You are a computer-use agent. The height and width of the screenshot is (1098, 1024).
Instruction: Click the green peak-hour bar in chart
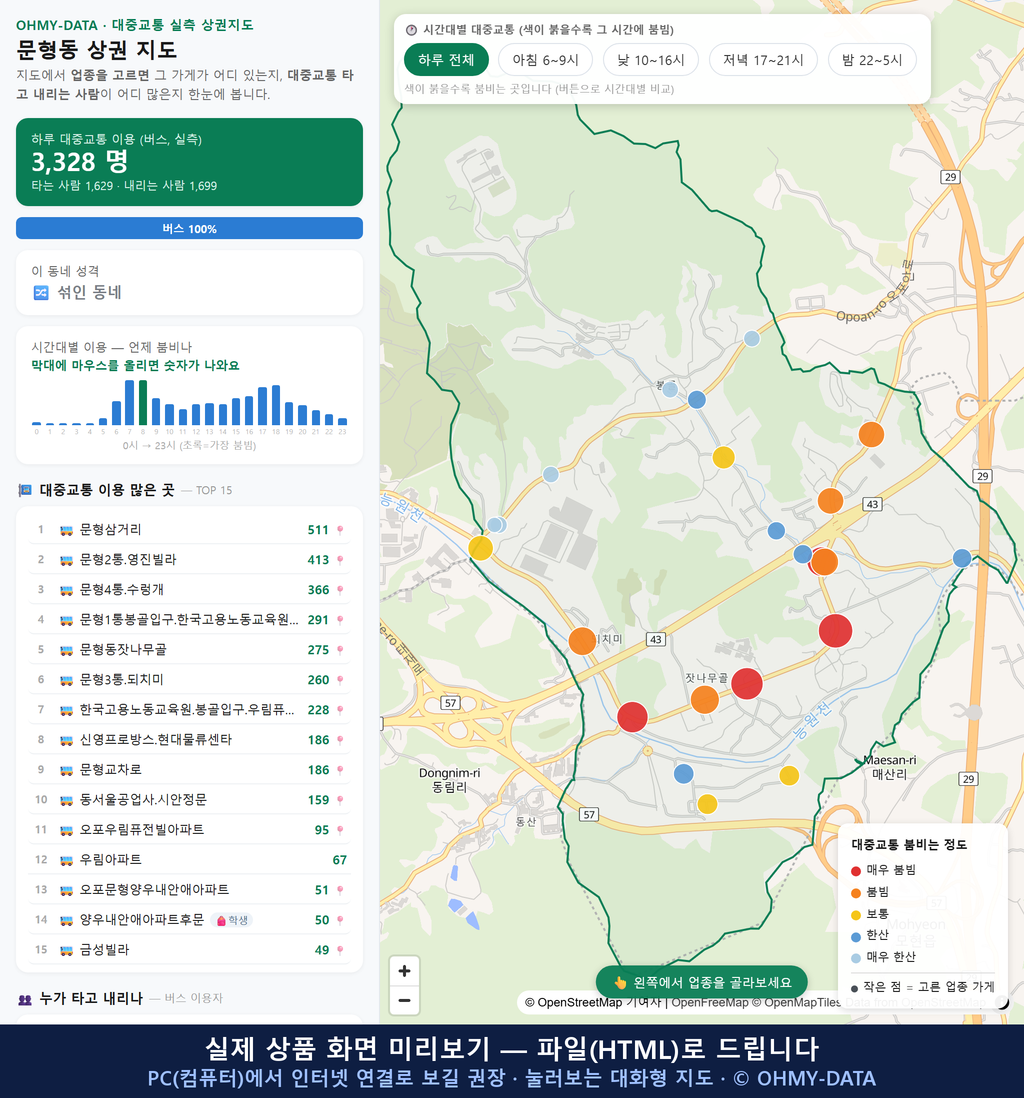pos(143,403)
